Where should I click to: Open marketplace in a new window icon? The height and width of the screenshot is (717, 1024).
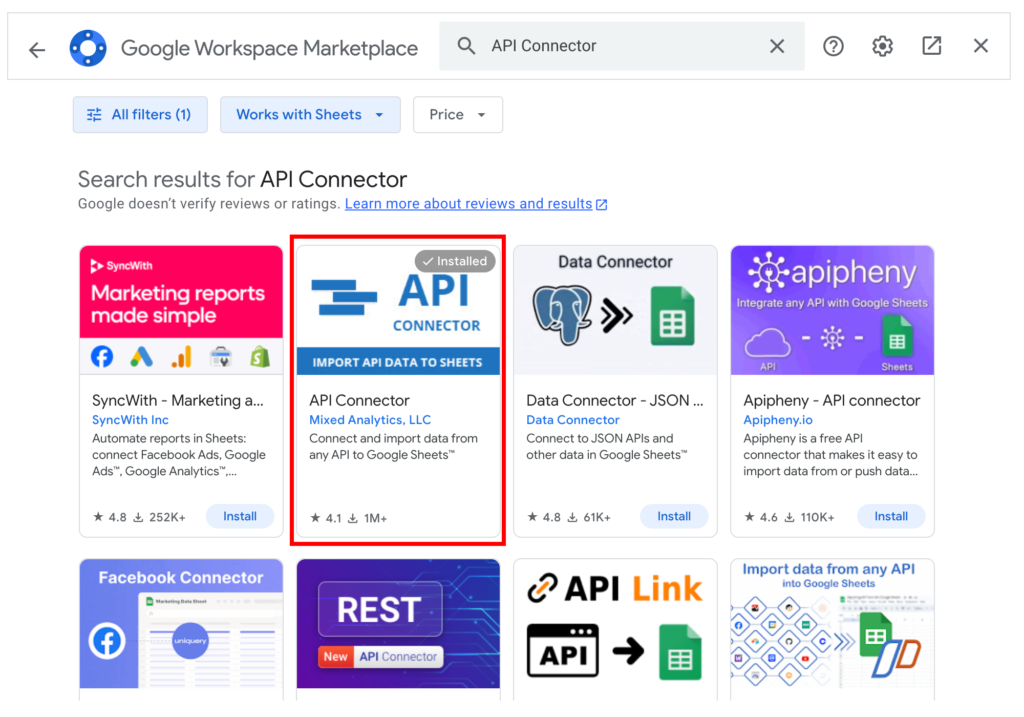click(x=931, y=46)
